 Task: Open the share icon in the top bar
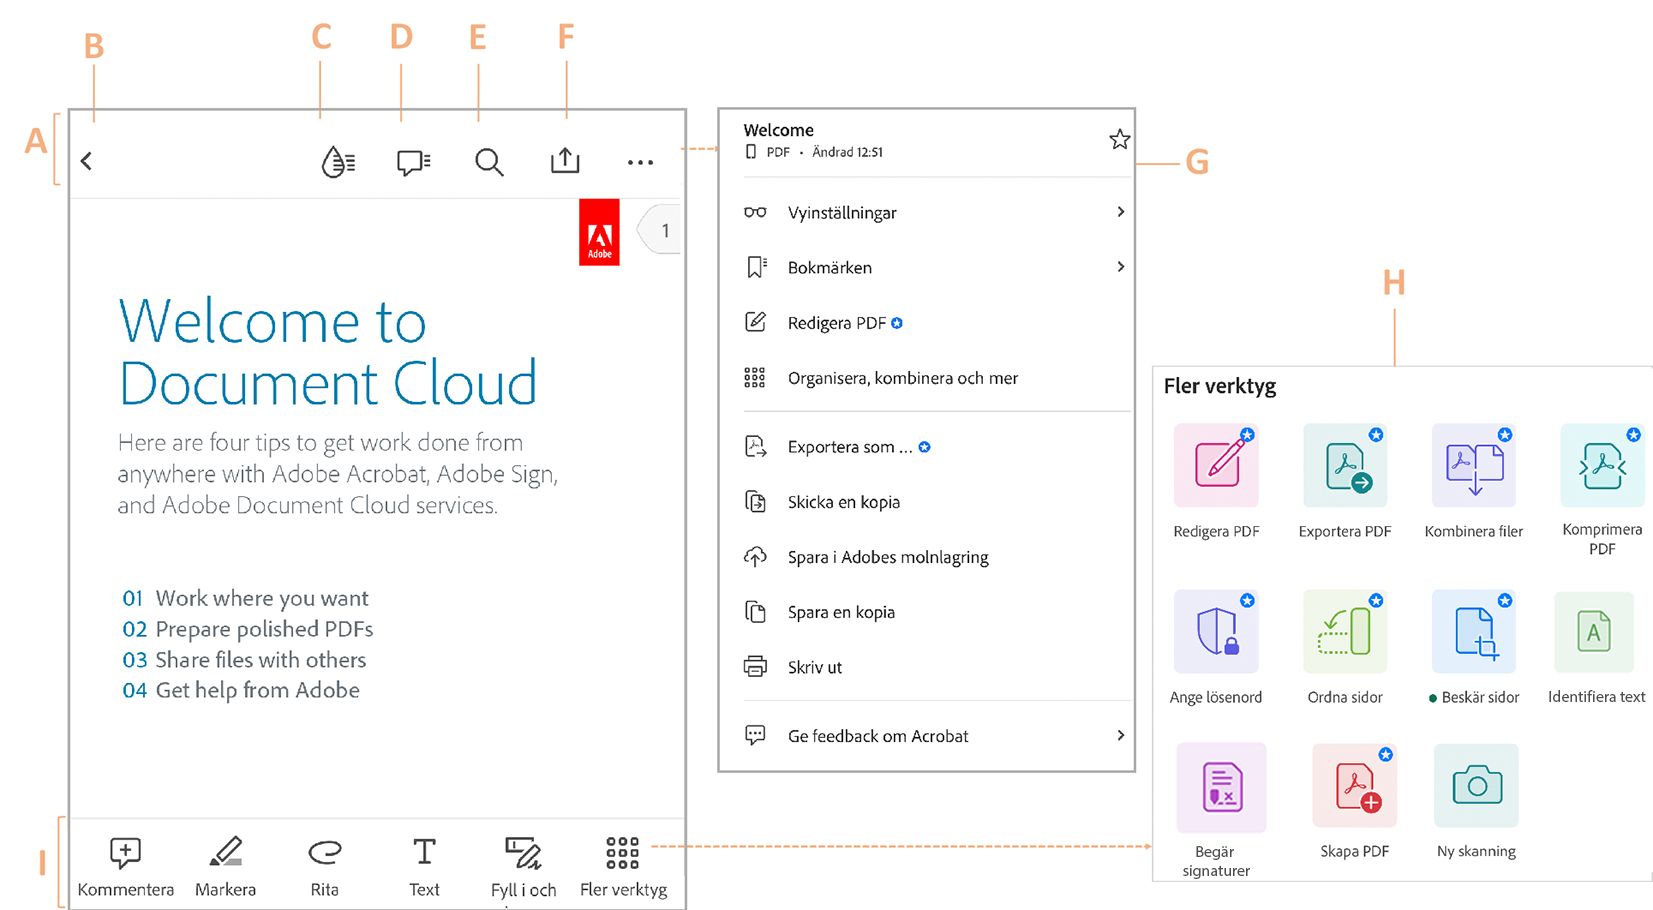tap(565, 161)
